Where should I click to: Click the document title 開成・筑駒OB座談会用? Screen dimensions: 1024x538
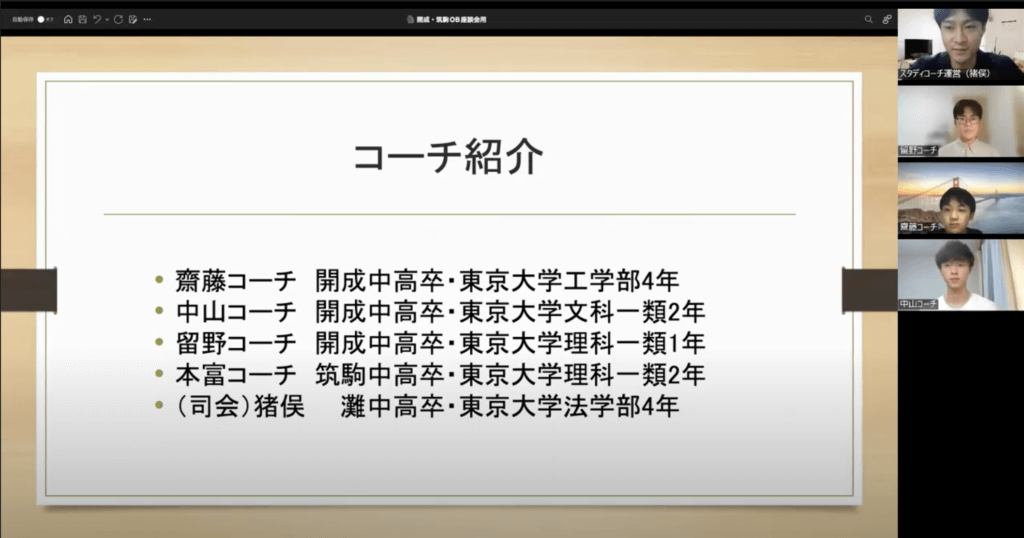(454, 19)
